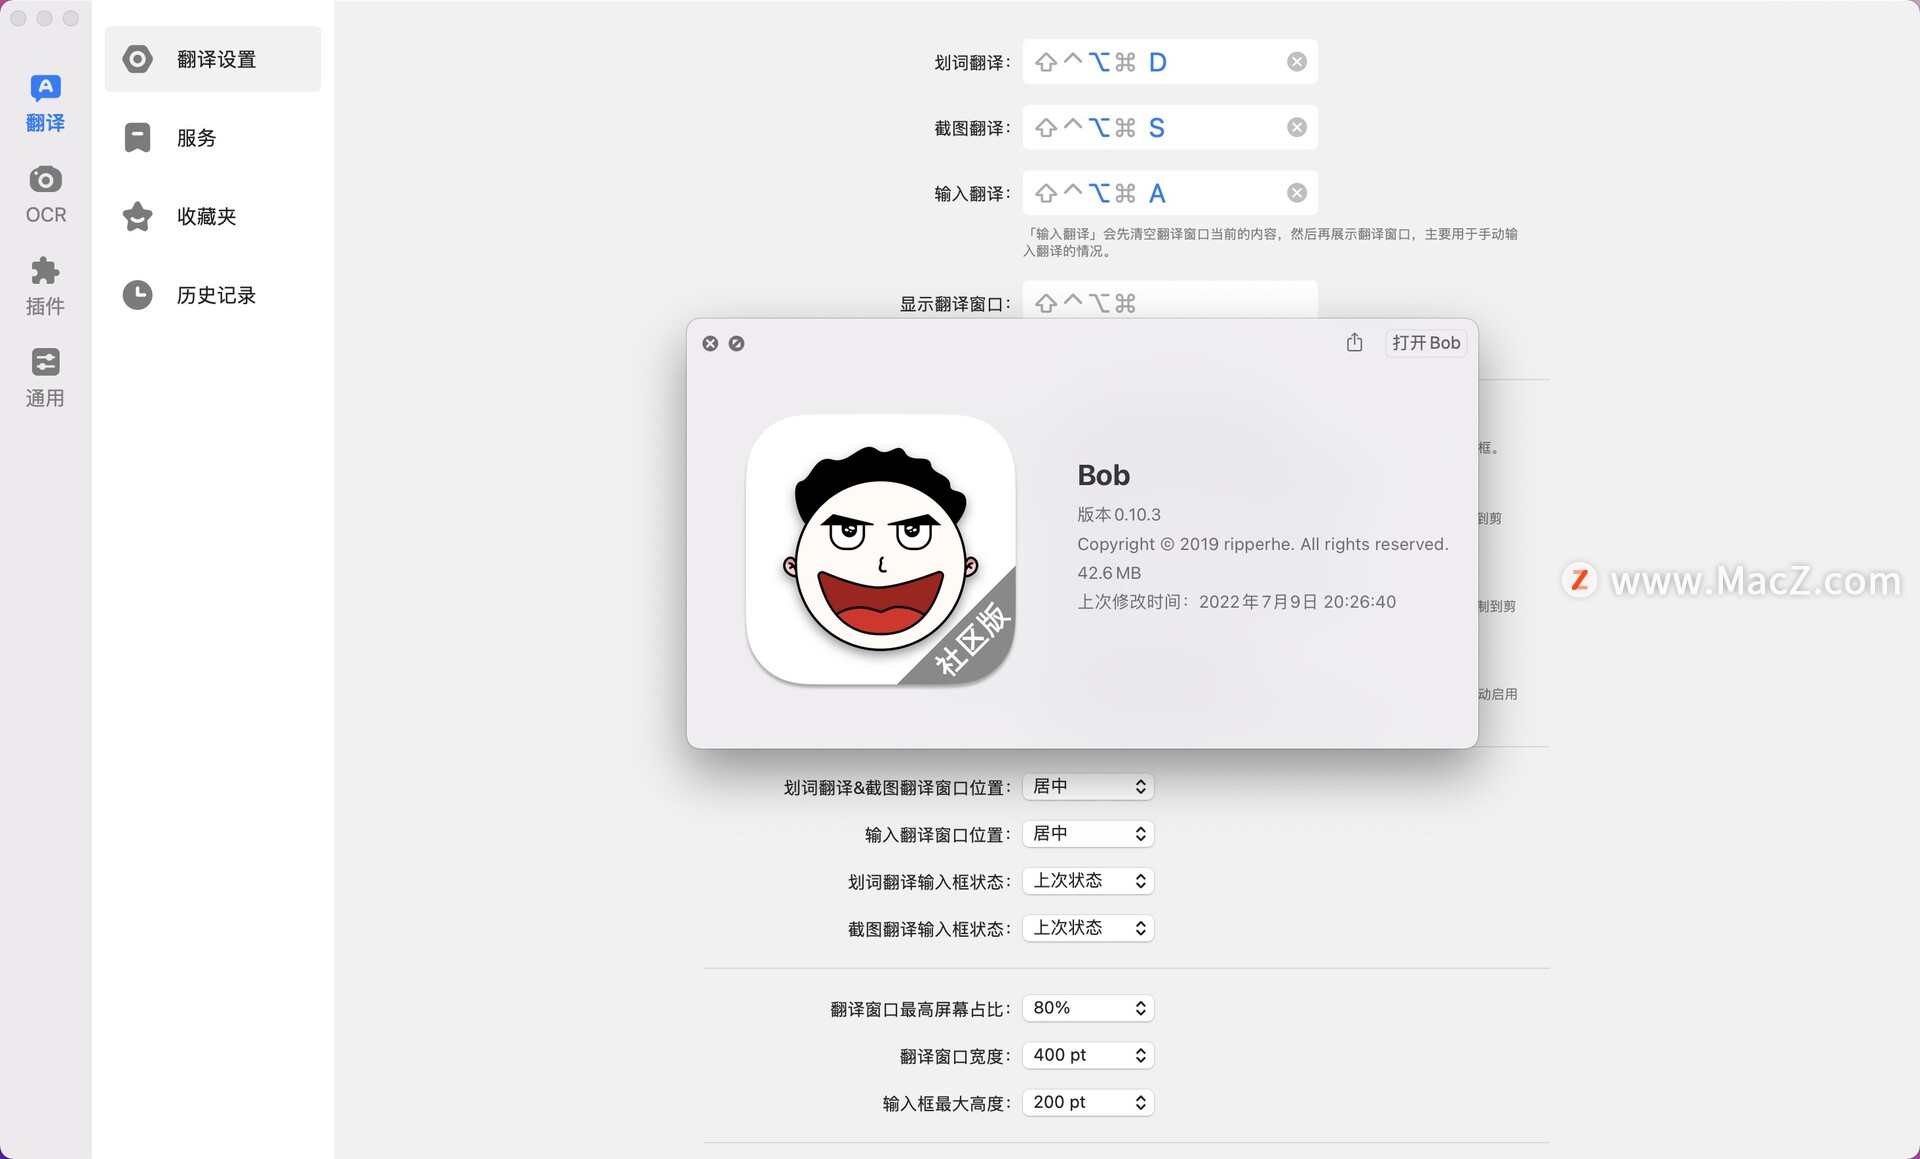The image size is (1920, 1159).
Task: Select the 服务 menu item
Action: [194, 138]
